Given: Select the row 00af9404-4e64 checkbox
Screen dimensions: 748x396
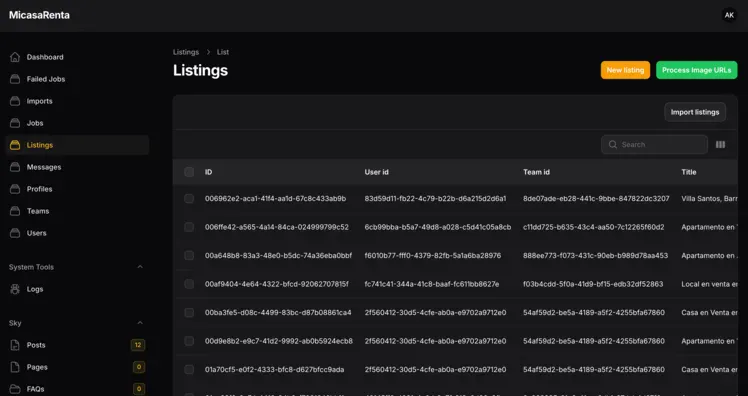Looking at the screenshot, I should [189, 284].
